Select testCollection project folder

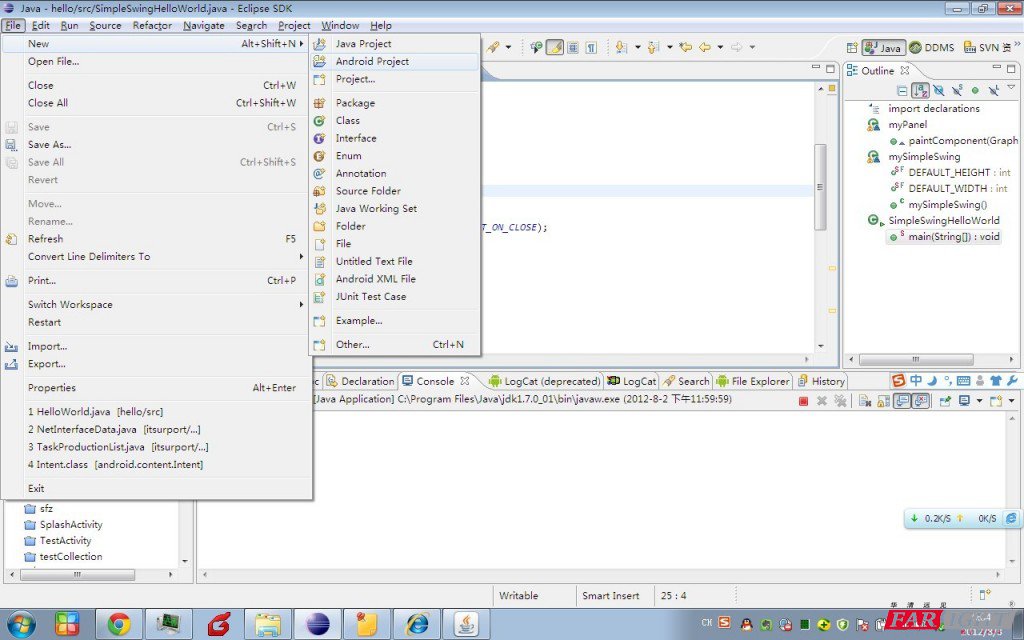pos(71,556)
